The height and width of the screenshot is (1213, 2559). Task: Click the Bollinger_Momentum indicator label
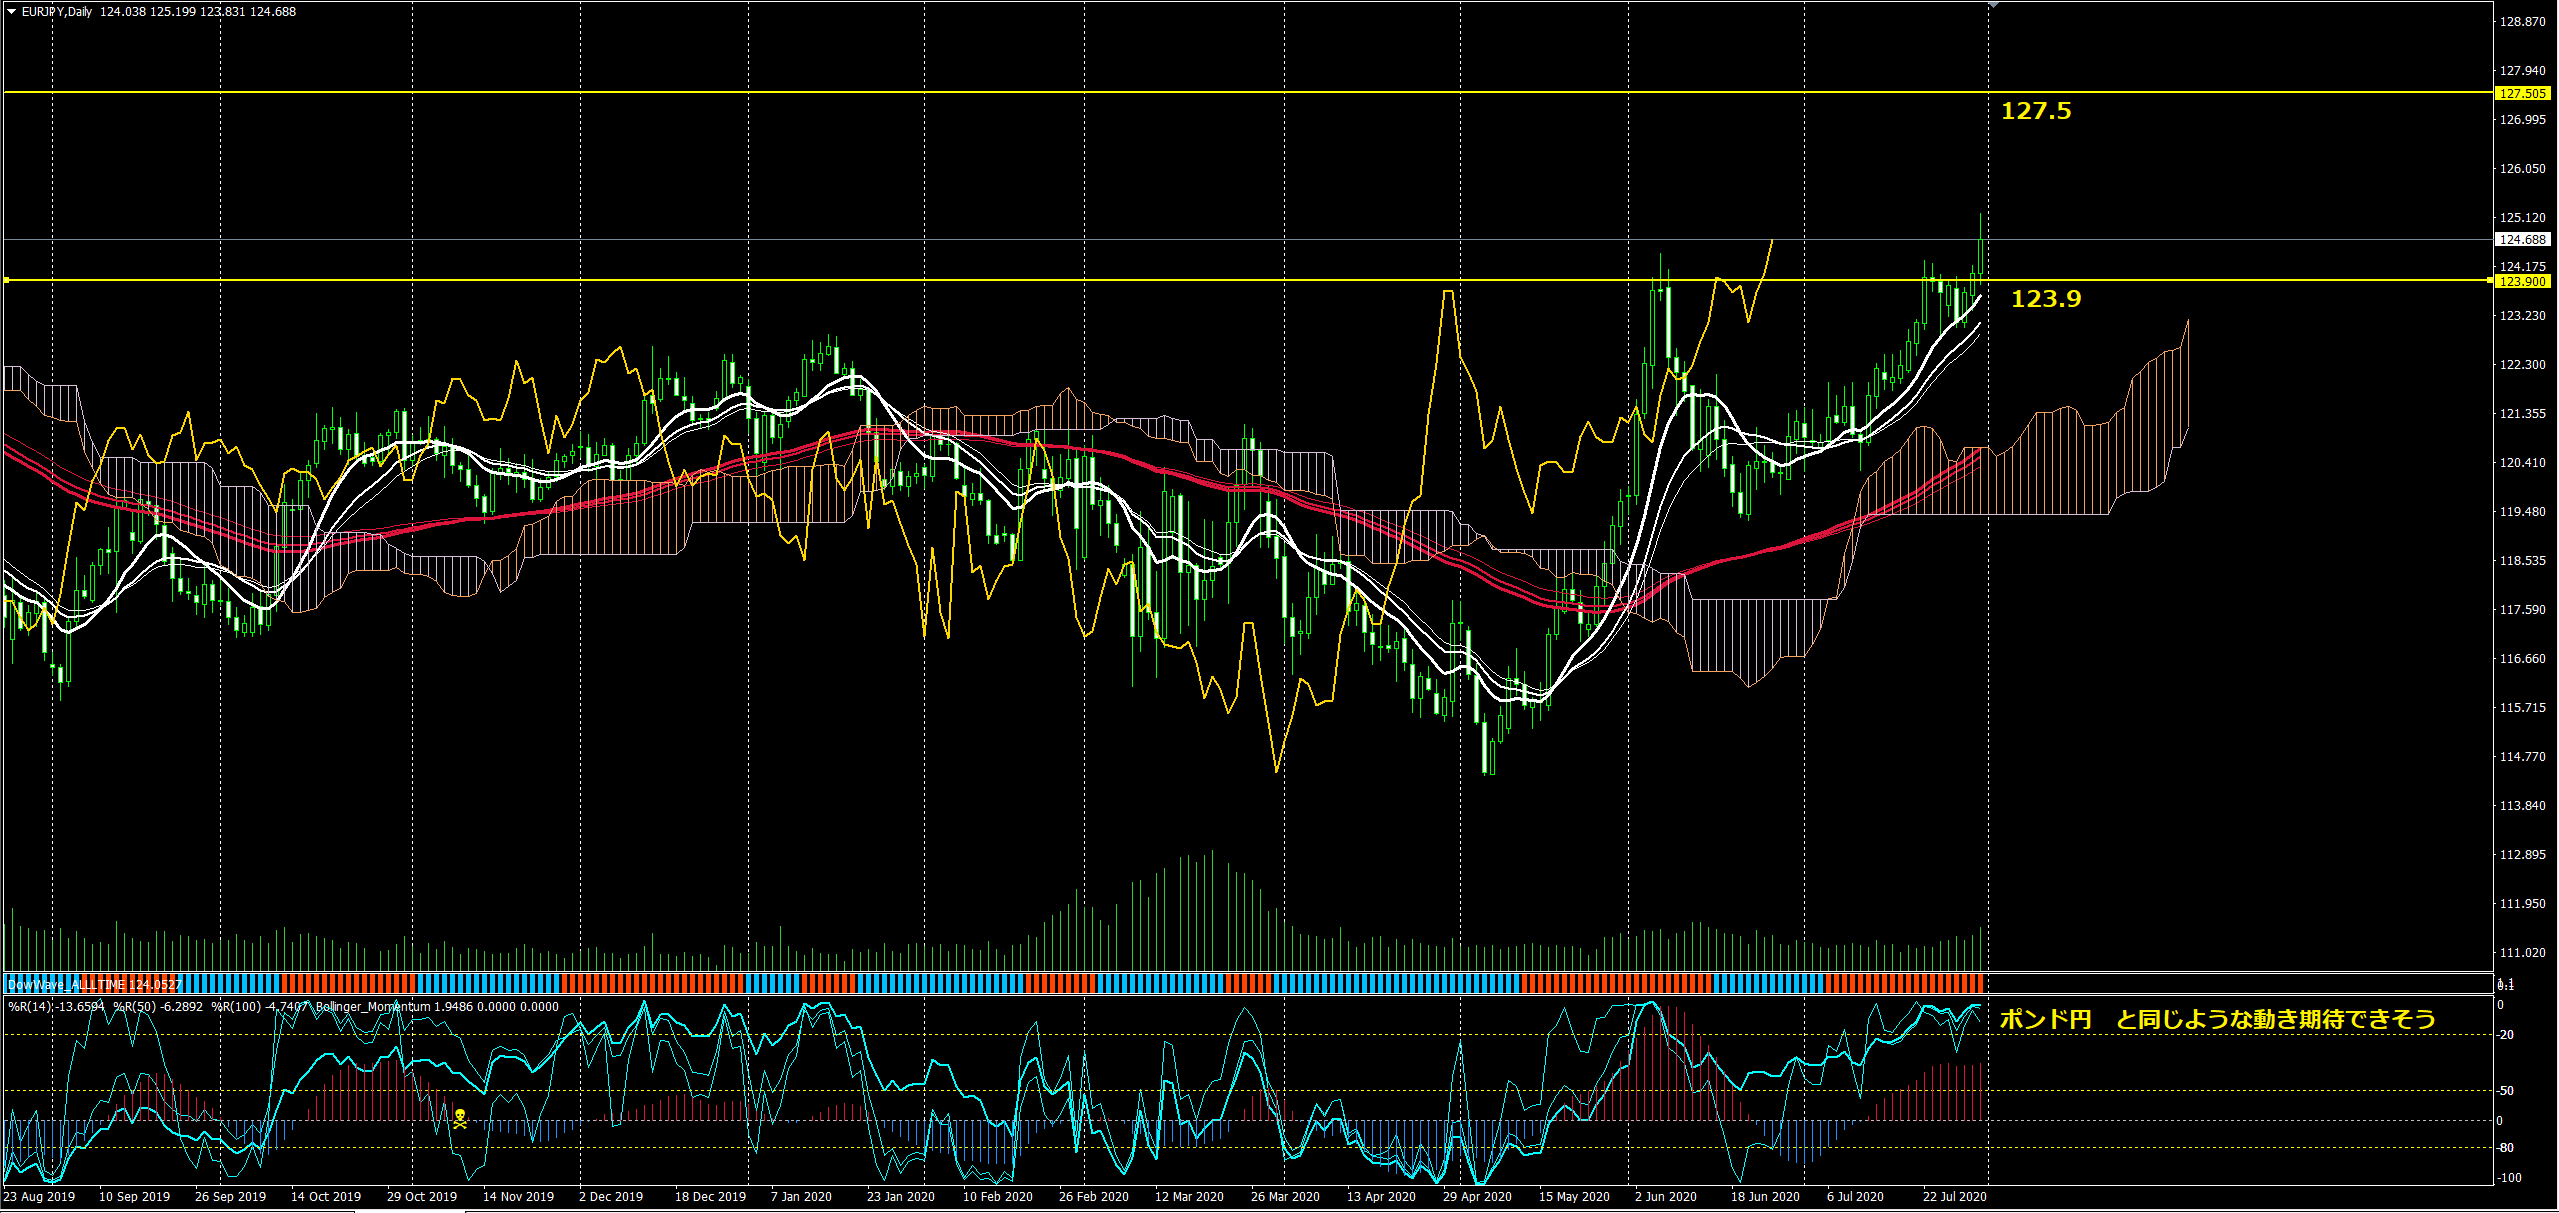(x=372, y=1007)
